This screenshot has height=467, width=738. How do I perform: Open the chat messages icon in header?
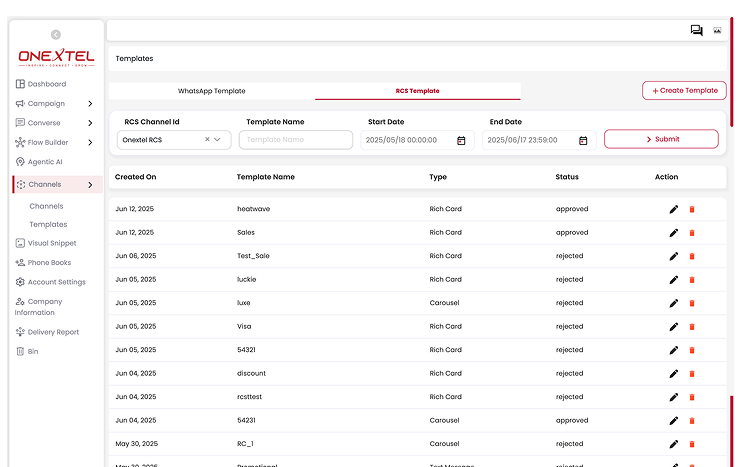[x=696, y=31]
